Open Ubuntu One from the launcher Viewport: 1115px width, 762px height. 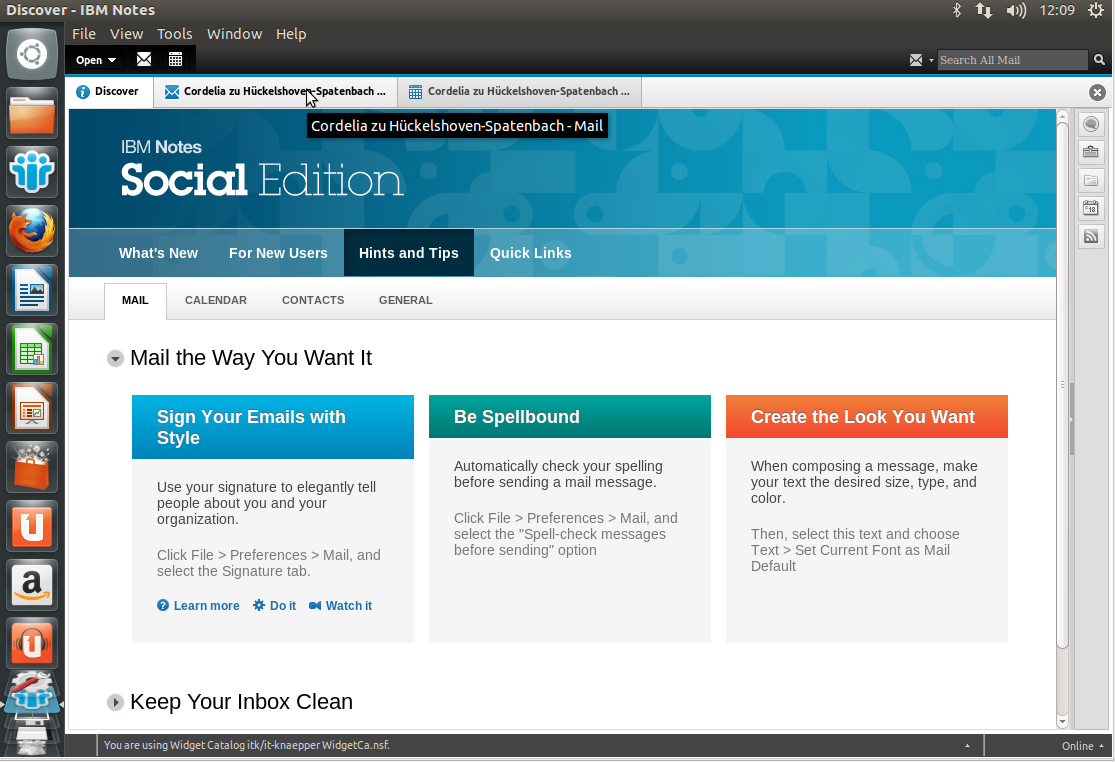[32, 526]
